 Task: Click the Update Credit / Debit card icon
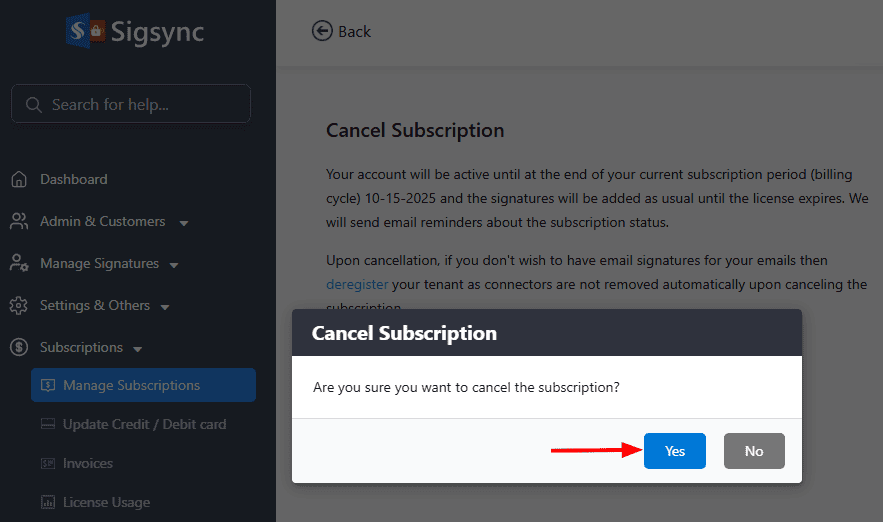47,425
